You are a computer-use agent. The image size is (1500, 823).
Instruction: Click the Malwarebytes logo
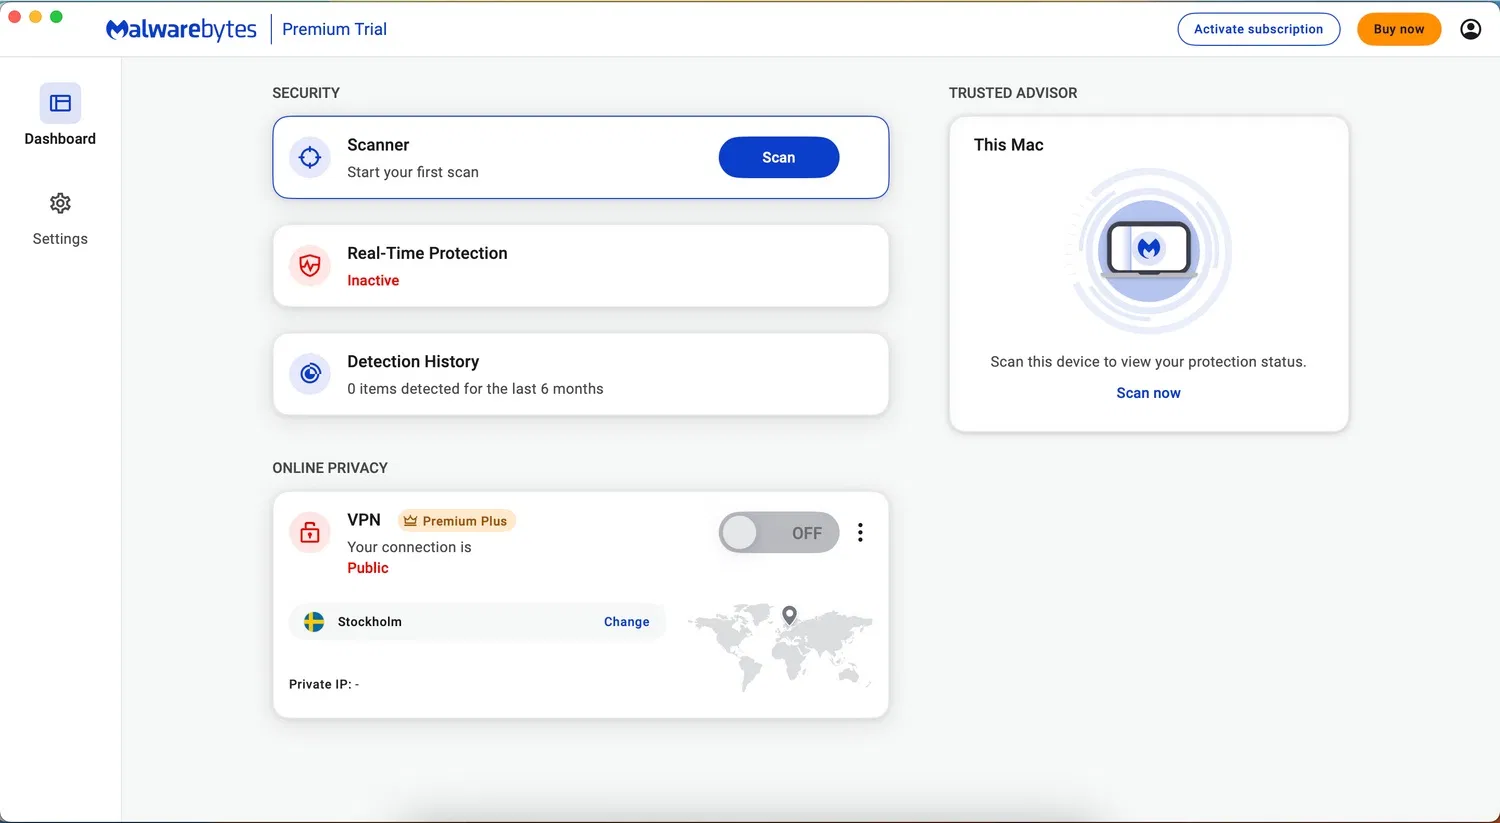click(181, 29)
